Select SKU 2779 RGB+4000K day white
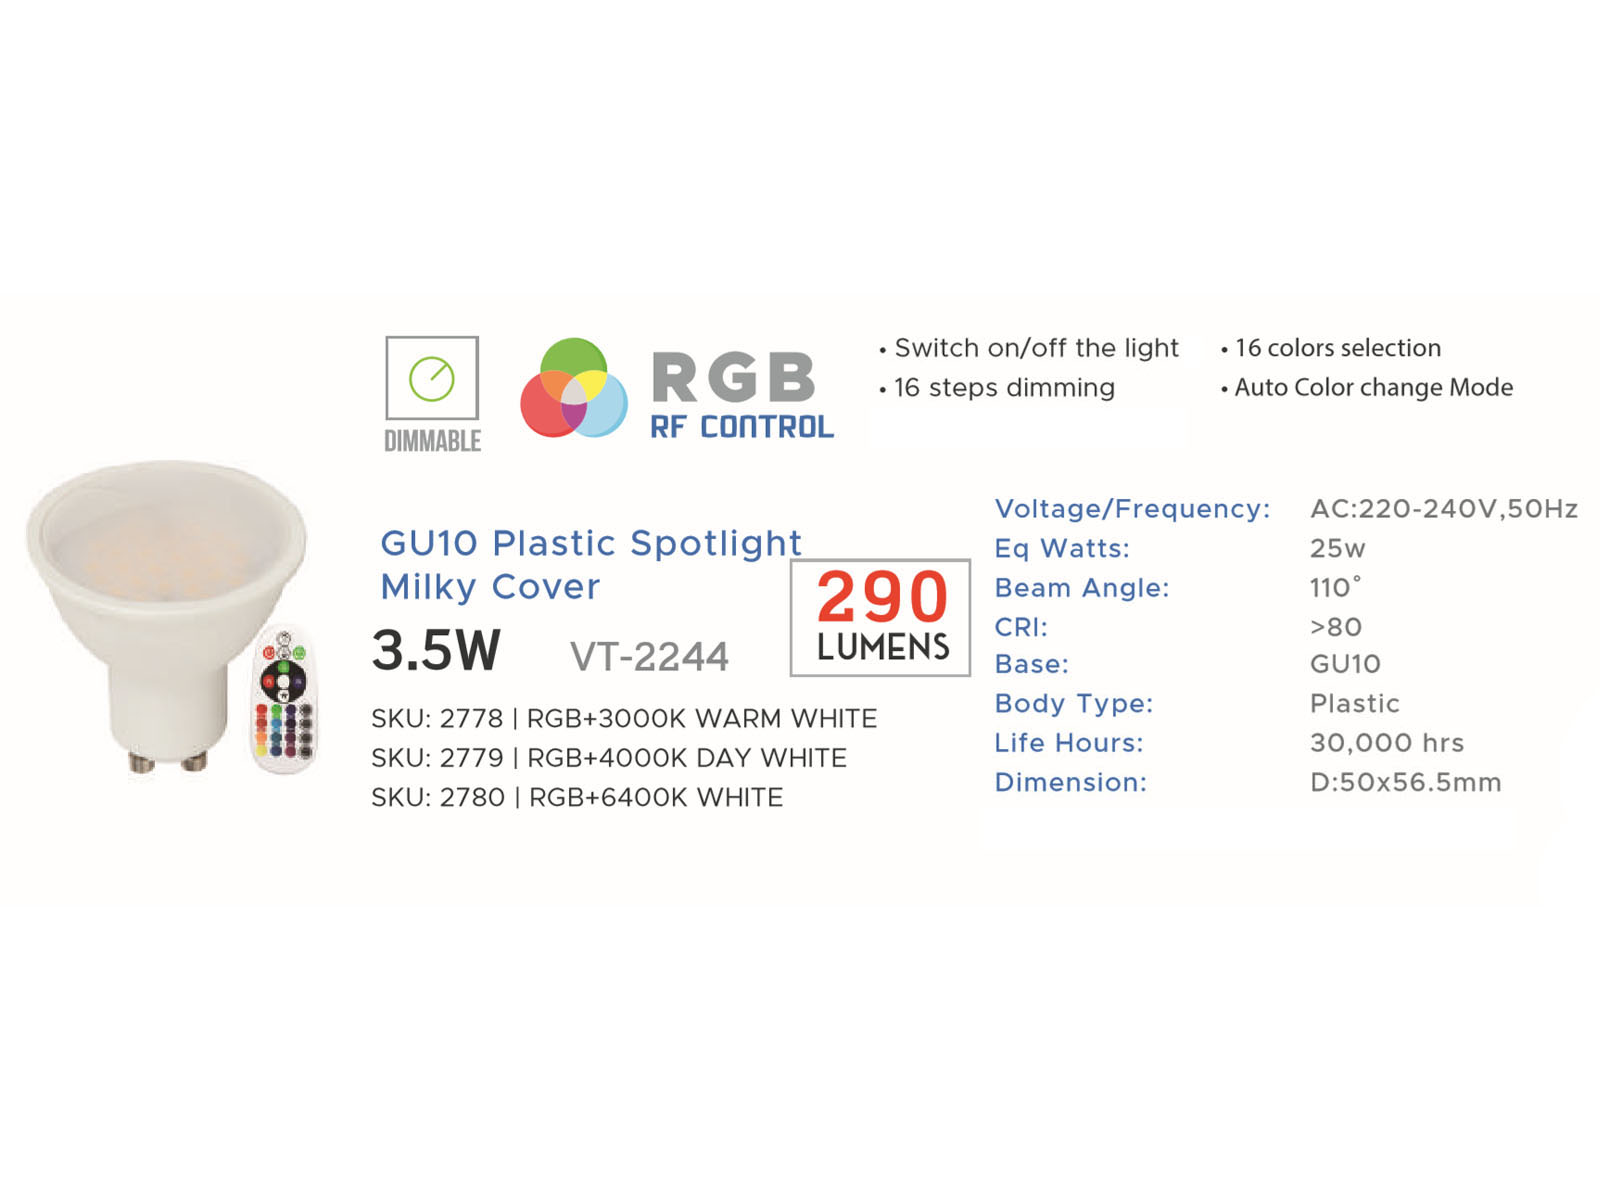Image resolution: width=1600 pixels, height=1200 pixels. (x=609, y=758)
